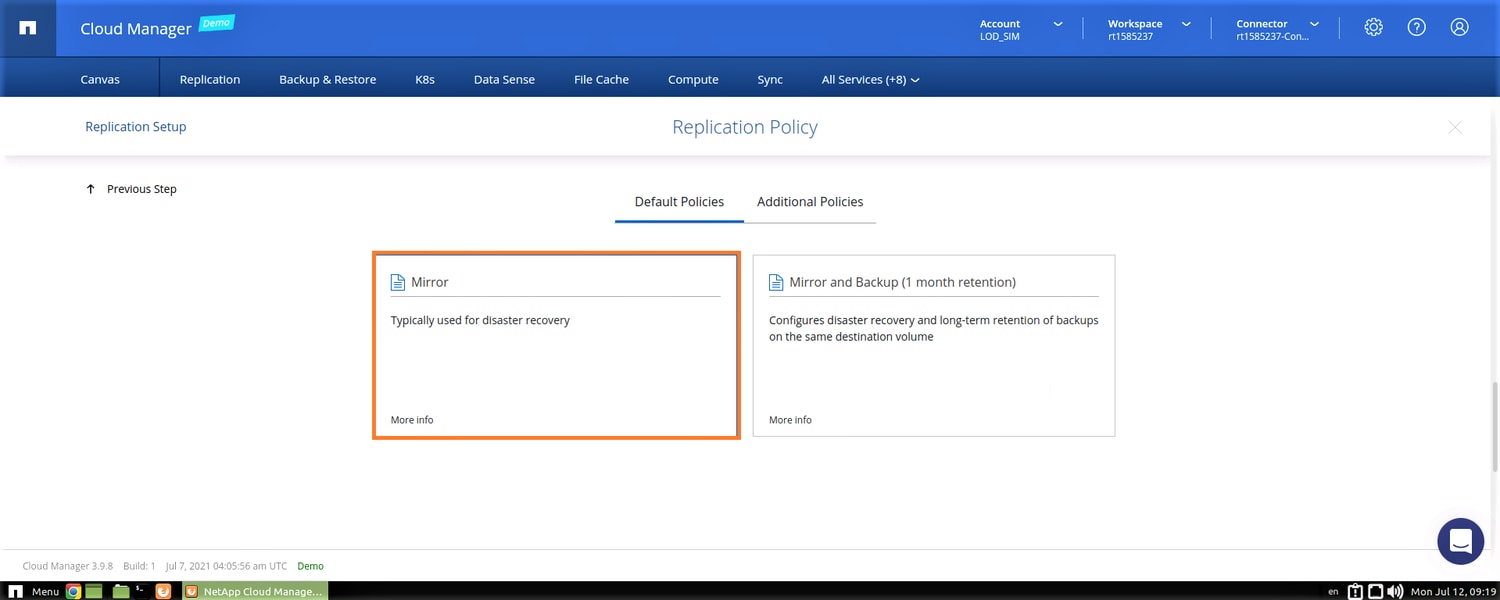The height and width of the screenshot is (600, 1500).
Task: Open the Data Sense menu item
Action: click(504, 79)
